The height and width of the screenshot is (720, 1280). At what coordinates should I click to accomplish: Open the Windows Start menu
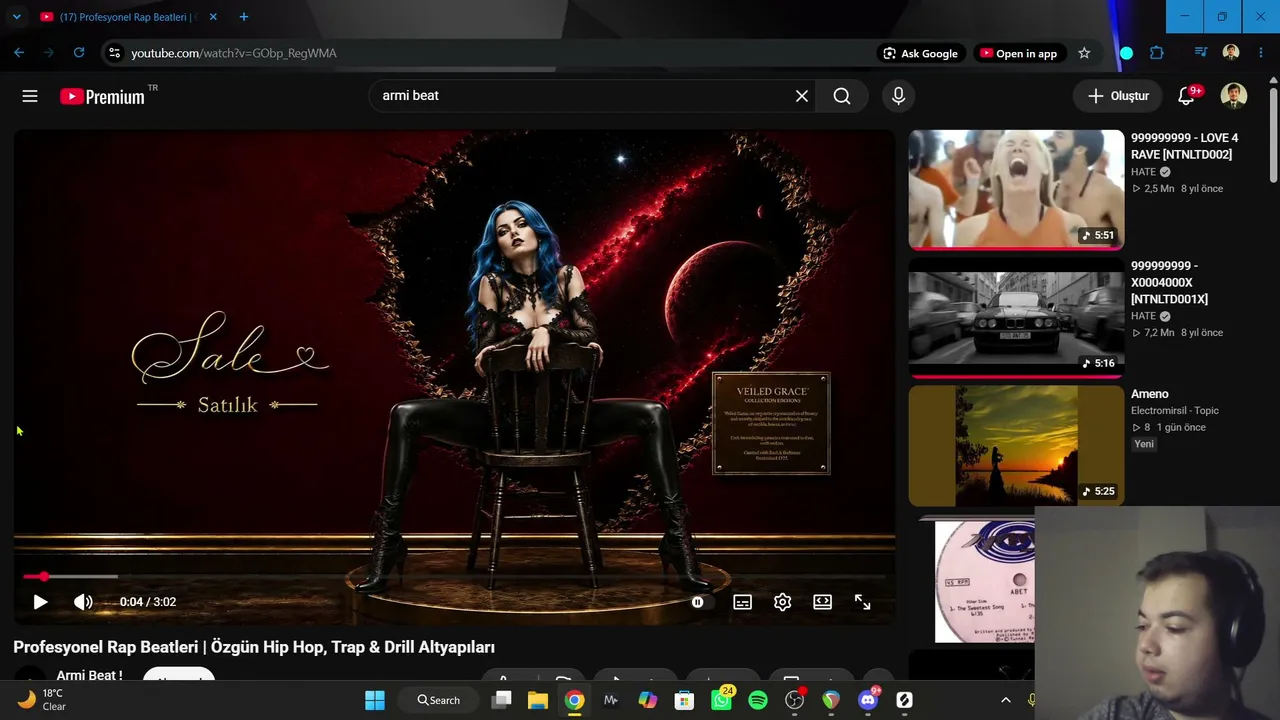click(x=375, y=700)
